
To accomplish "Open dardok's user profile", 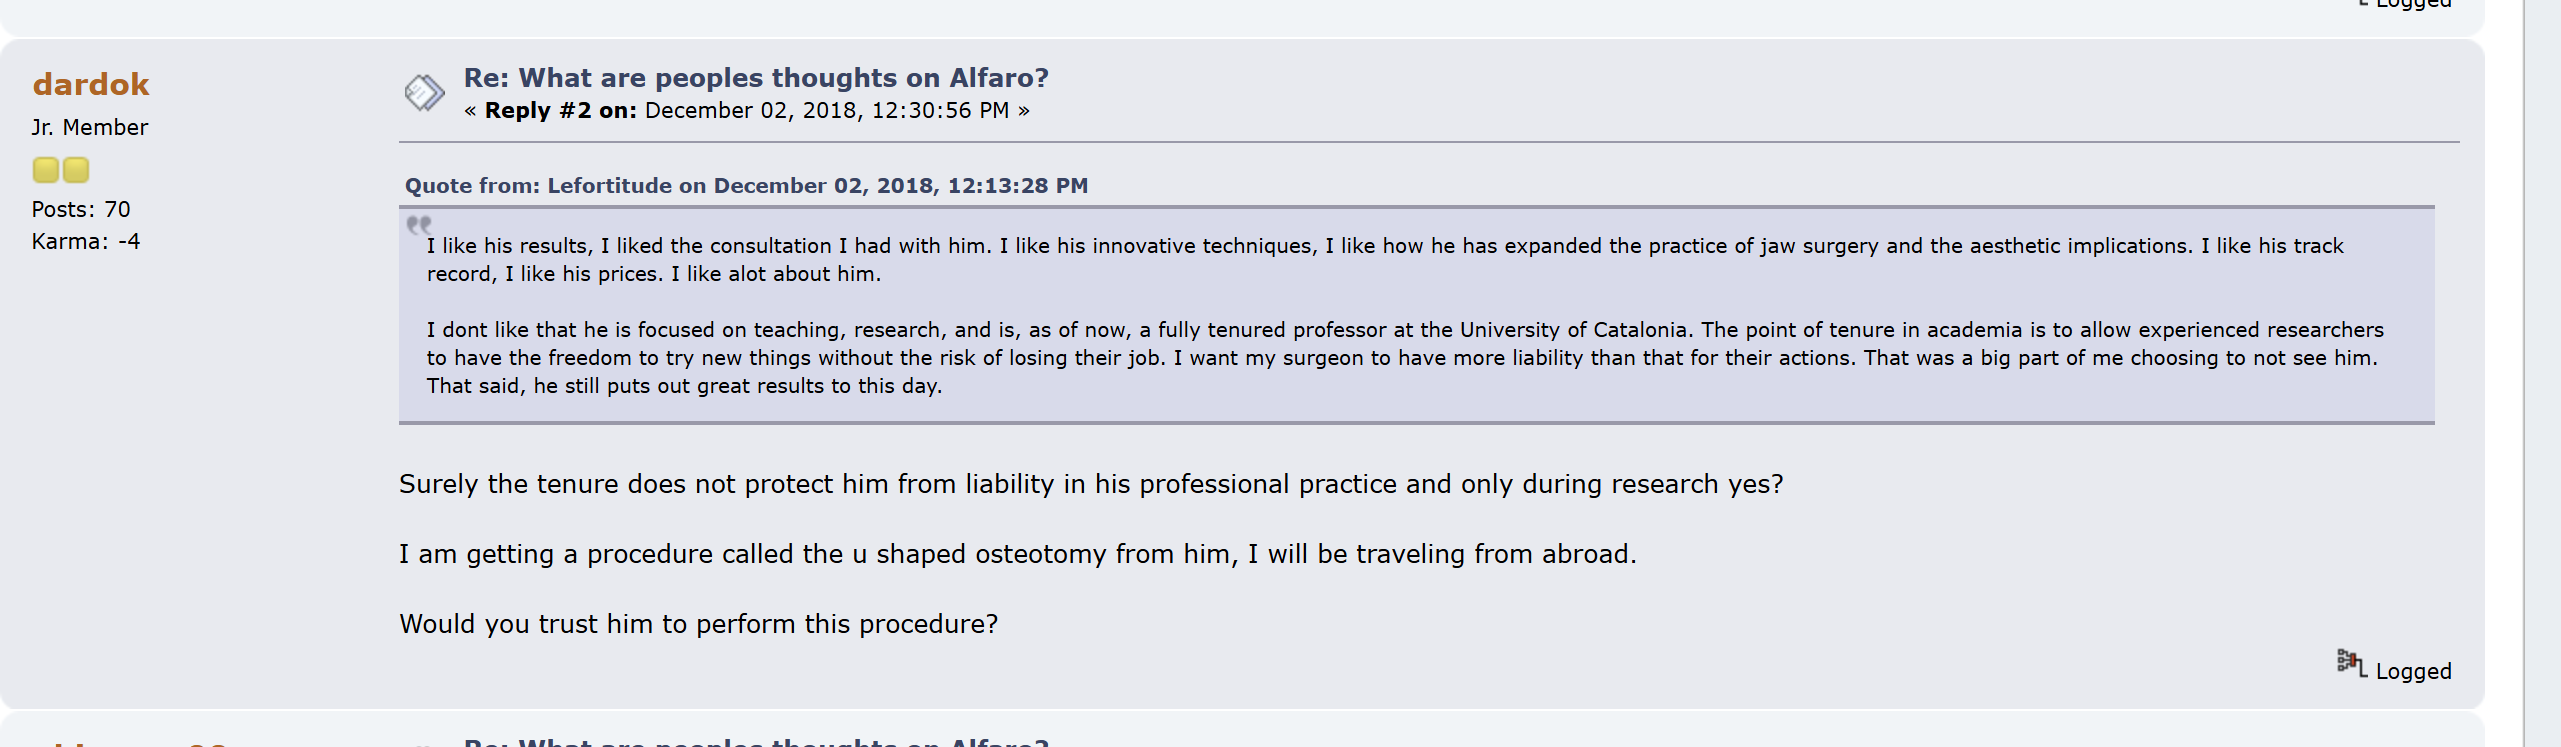I will pos(90,85).
